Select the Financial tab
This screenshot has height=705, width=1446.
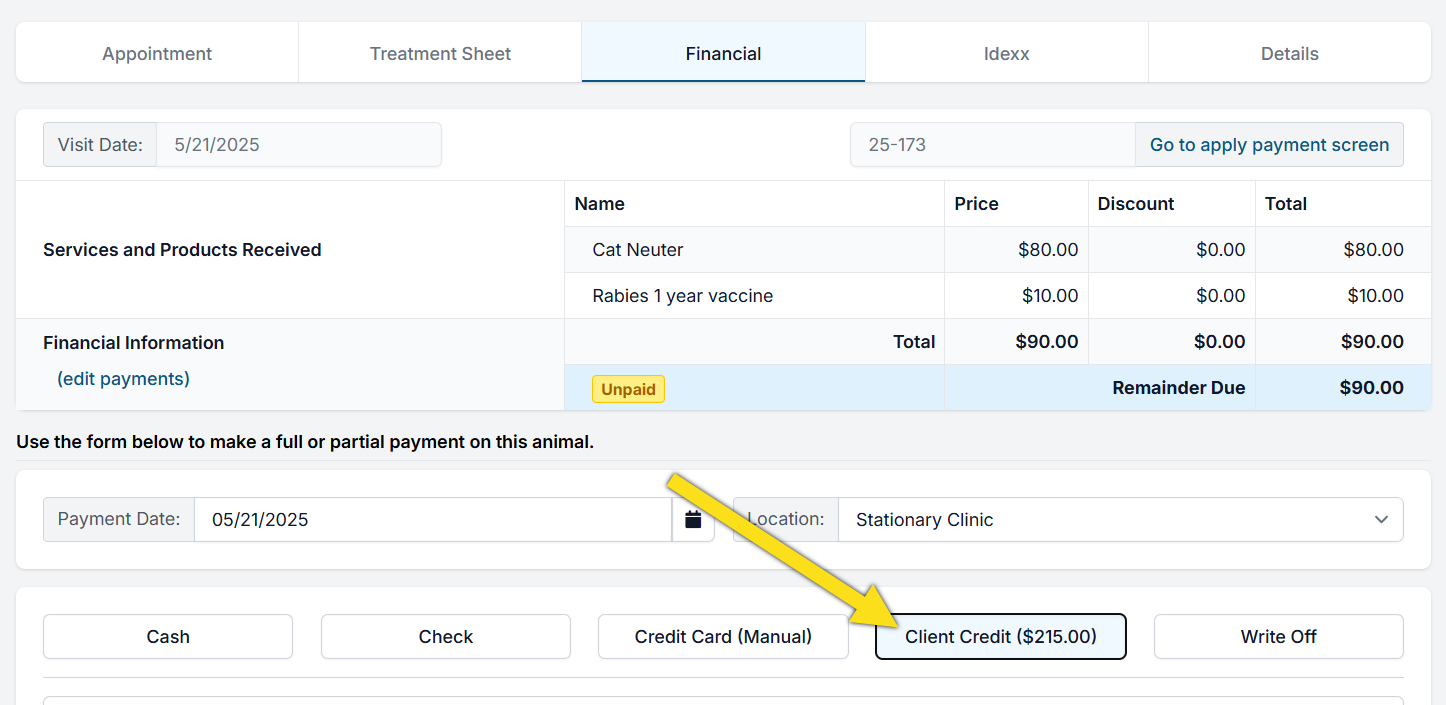point(723,54)
